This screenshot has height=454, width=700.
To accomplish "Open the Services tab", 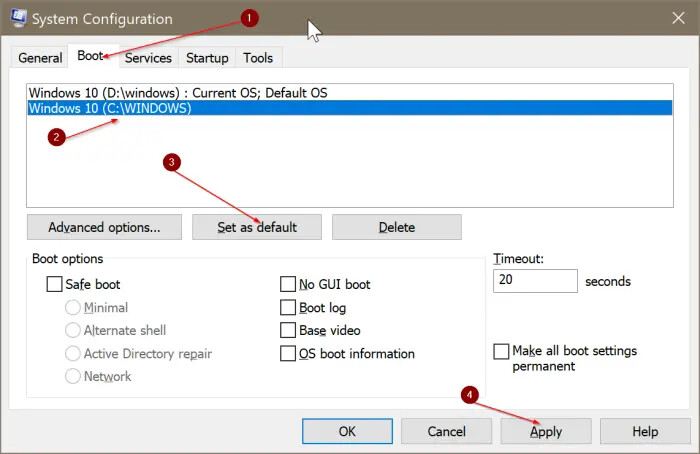I will (148, 58).
